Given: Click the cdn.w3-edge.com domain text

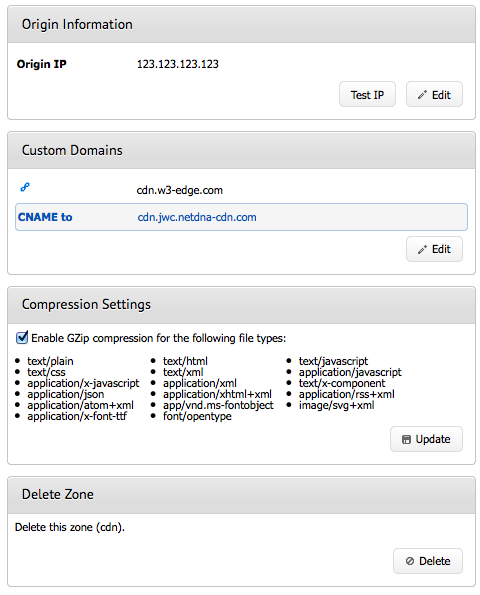Looking at the screenshot, I should tap(179, 190).
